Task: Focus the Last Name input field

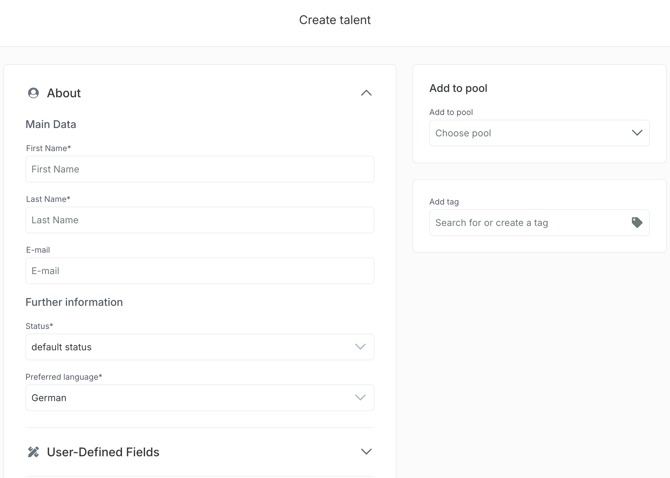Action: click(200, 220)
